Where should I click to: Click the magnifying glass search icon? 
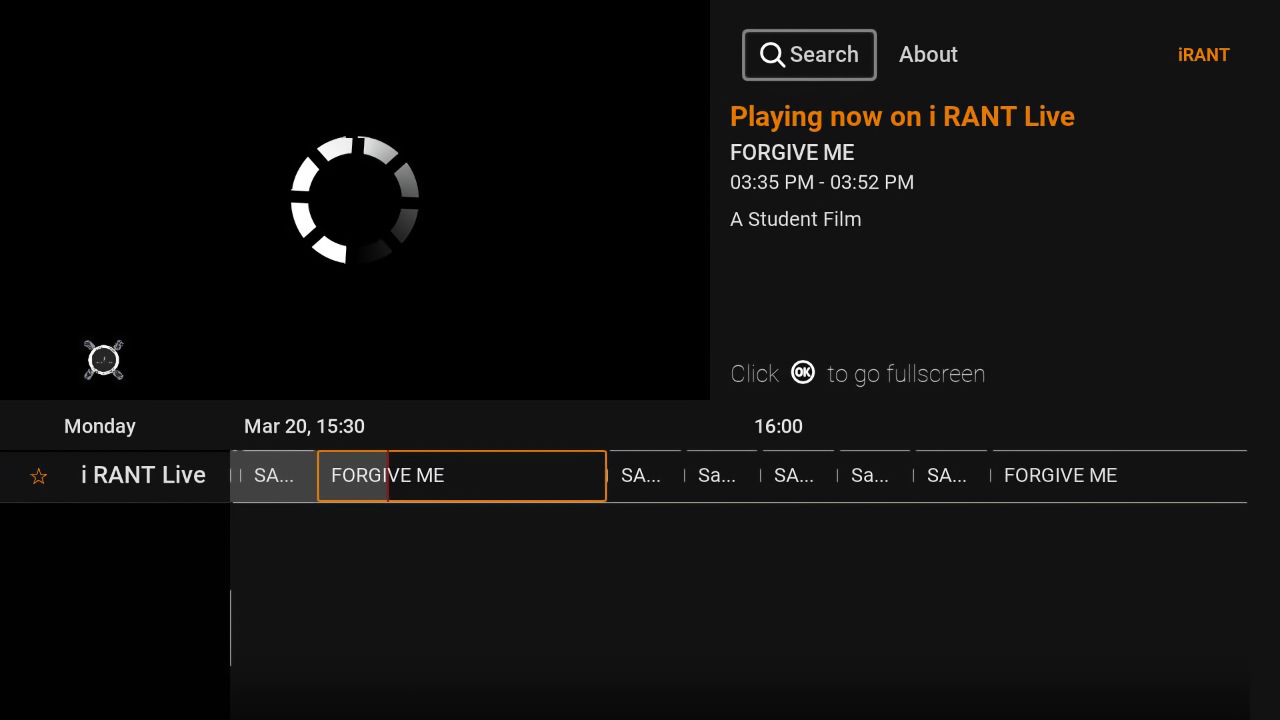[772, 54]
